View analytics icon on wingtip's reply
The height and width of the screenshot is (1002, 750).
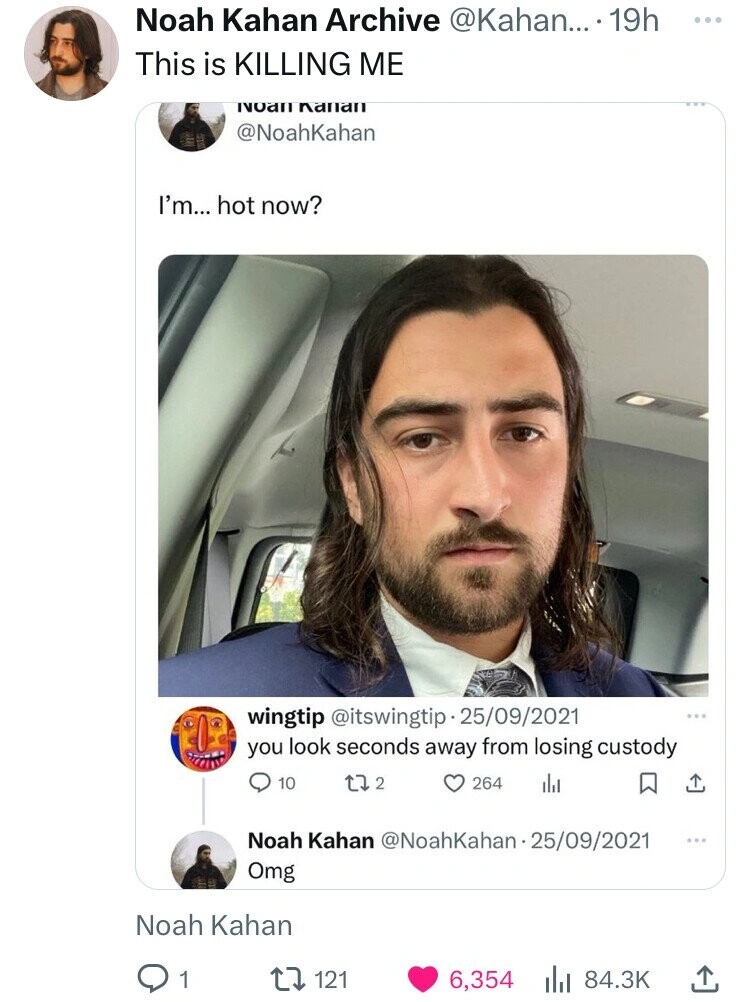(x=551, y=782)
